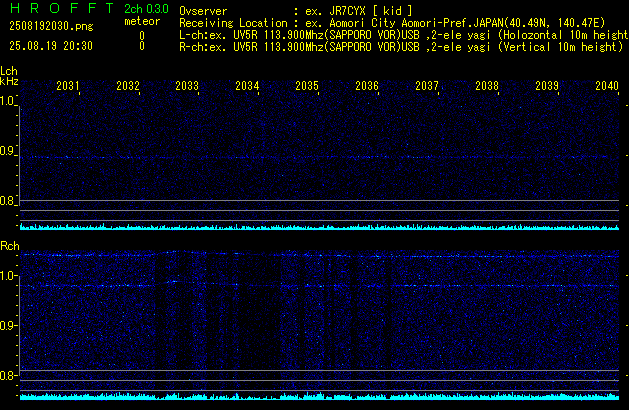Click the 2037 time marker
Viewport: 629px width, 410px height.
point(427,86)
